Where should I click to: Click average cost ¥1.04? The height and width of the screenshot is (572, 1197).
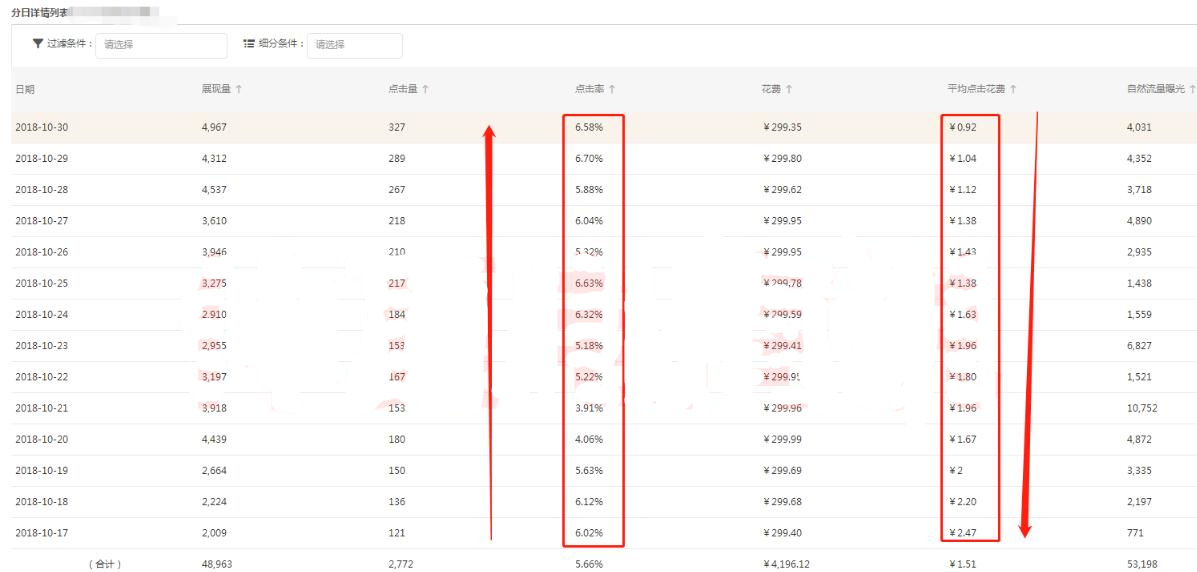click(x=963, y=159)
